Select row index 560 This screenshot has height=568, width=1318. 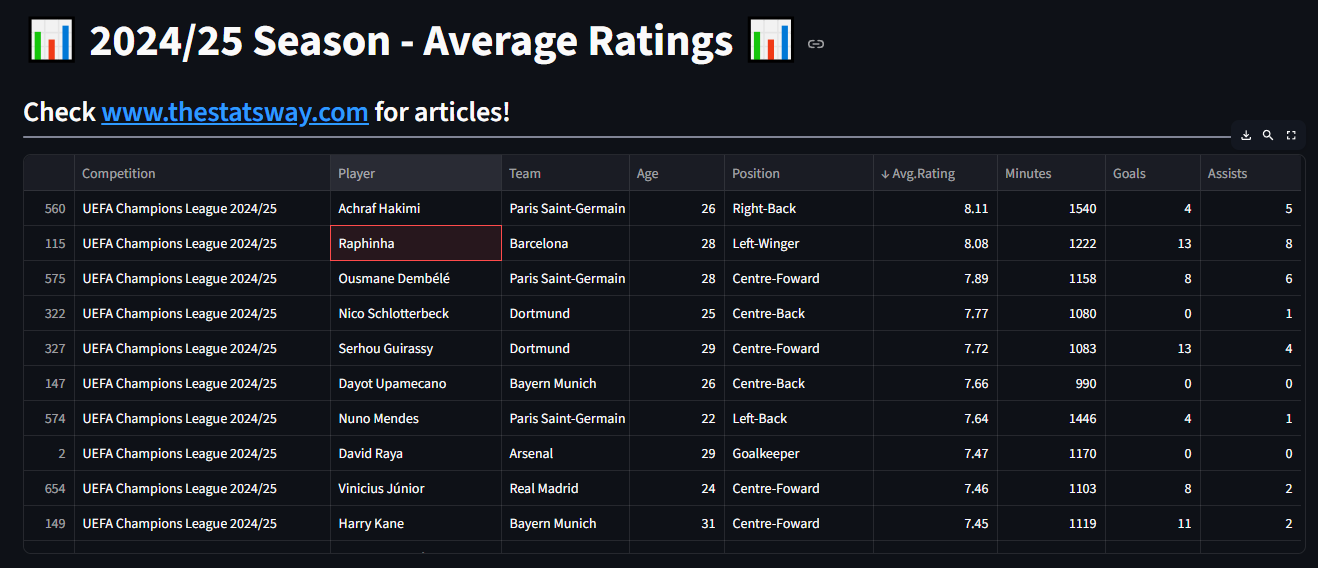pyautogui.click(x=49, y=208)
